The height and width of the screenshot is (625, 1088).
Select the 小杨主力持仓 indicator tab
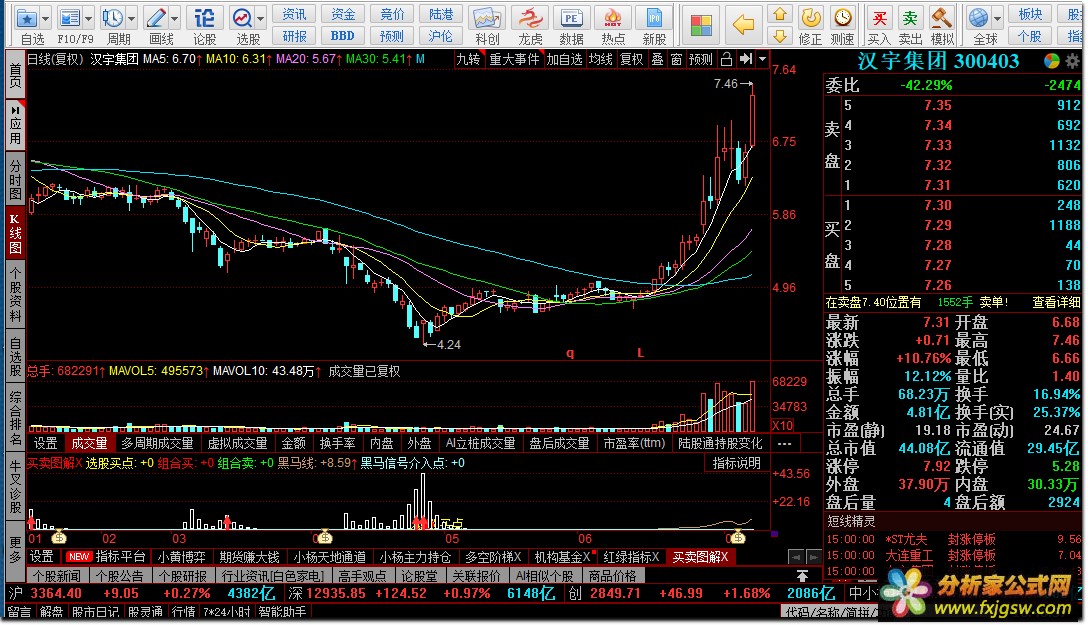click(x=415, y=557)
